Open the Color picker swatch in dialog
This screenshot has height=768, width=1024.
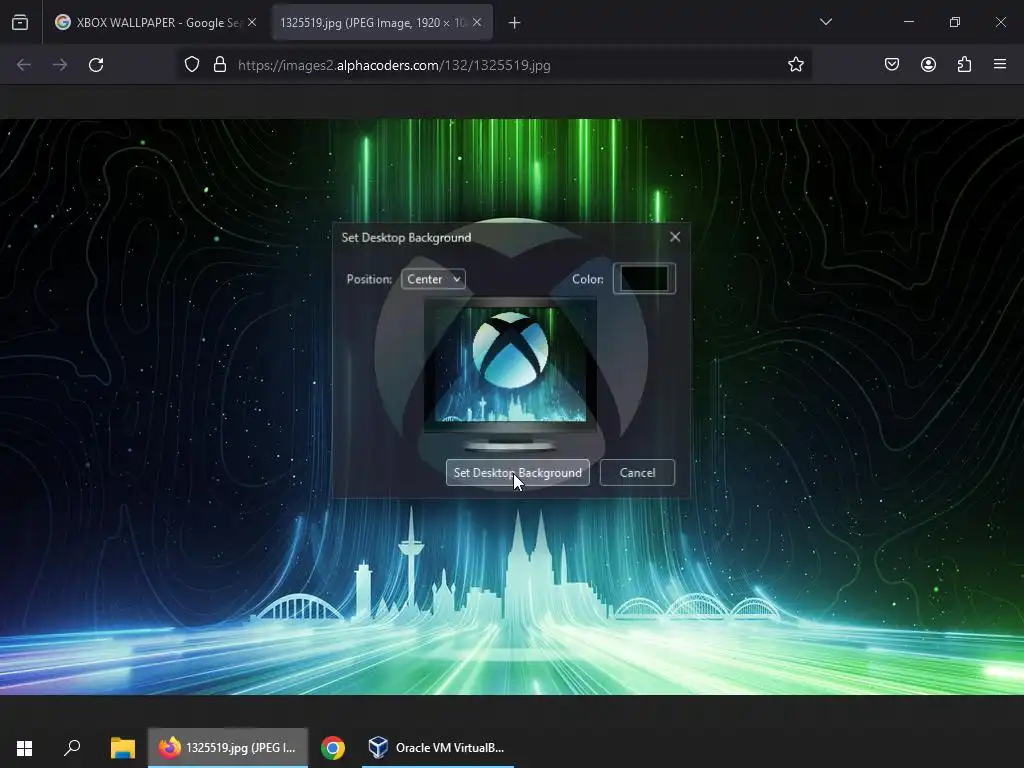pyautogui.click(x=644, y=279)
